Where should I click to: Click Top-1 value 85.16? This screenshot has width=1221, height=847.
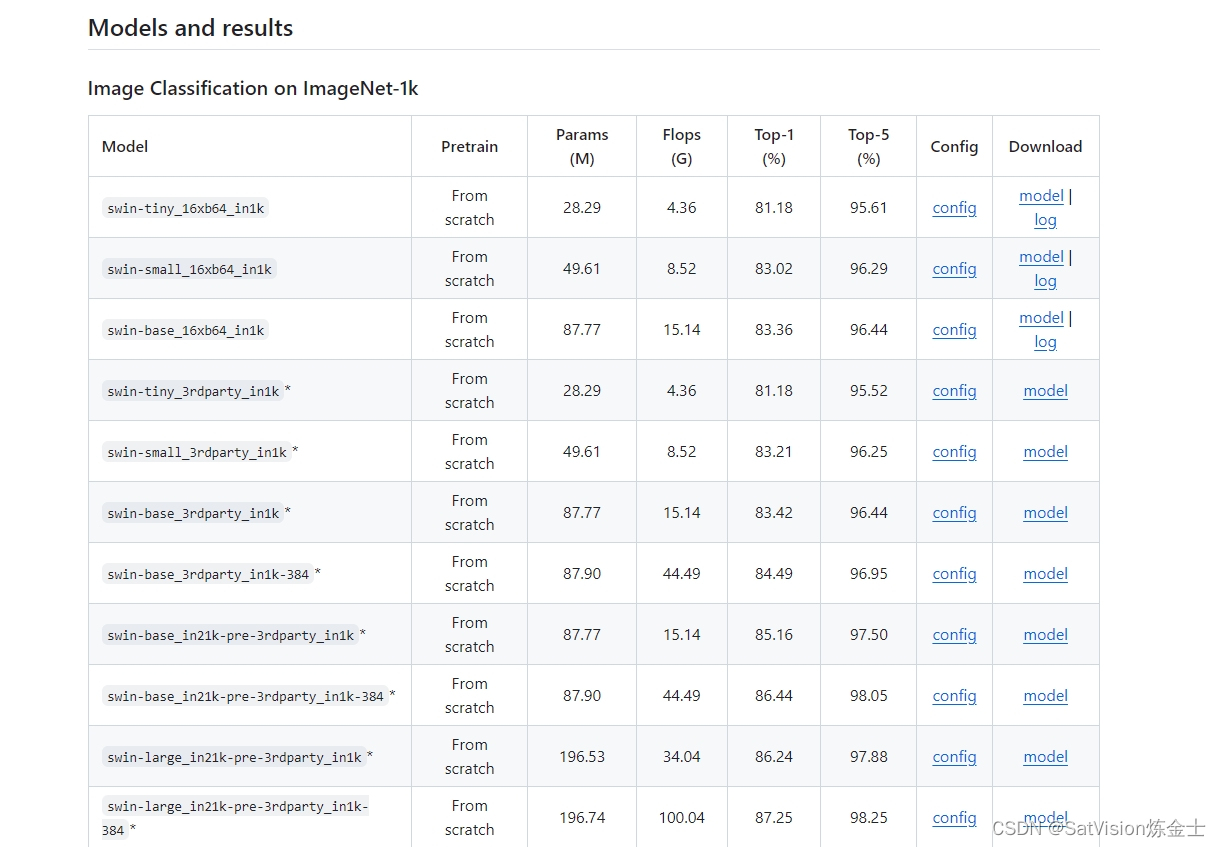[x=774, y=635]
